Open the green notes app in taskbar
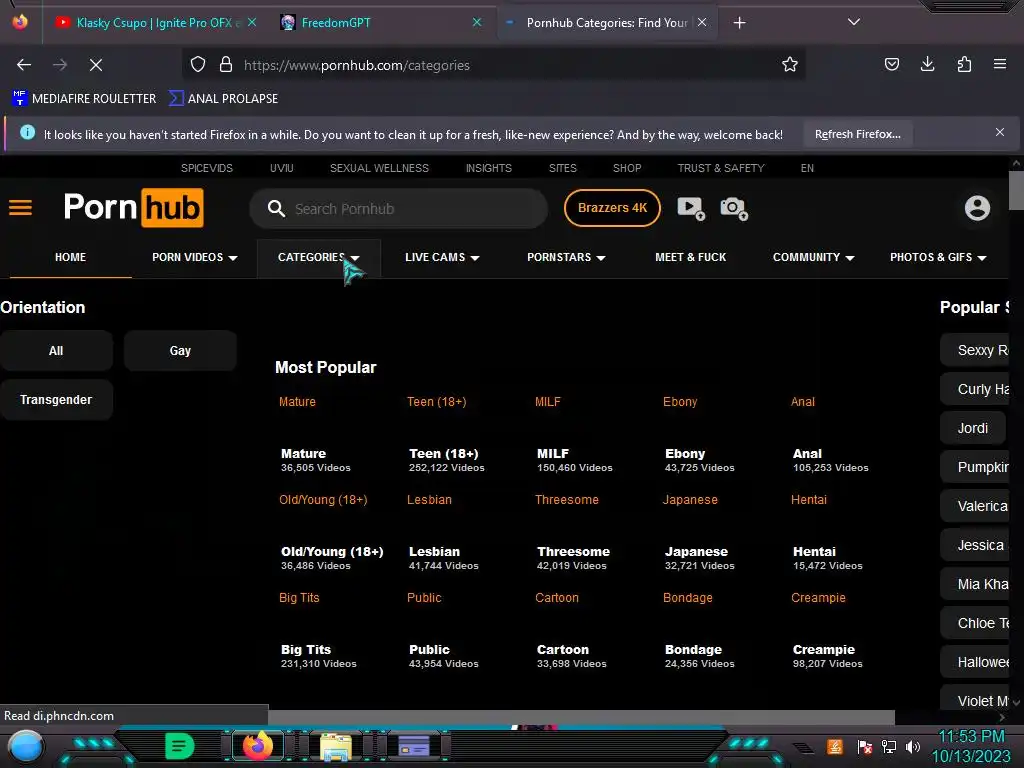This screenshot has height=768, width=1024. [x=179, y=746]
